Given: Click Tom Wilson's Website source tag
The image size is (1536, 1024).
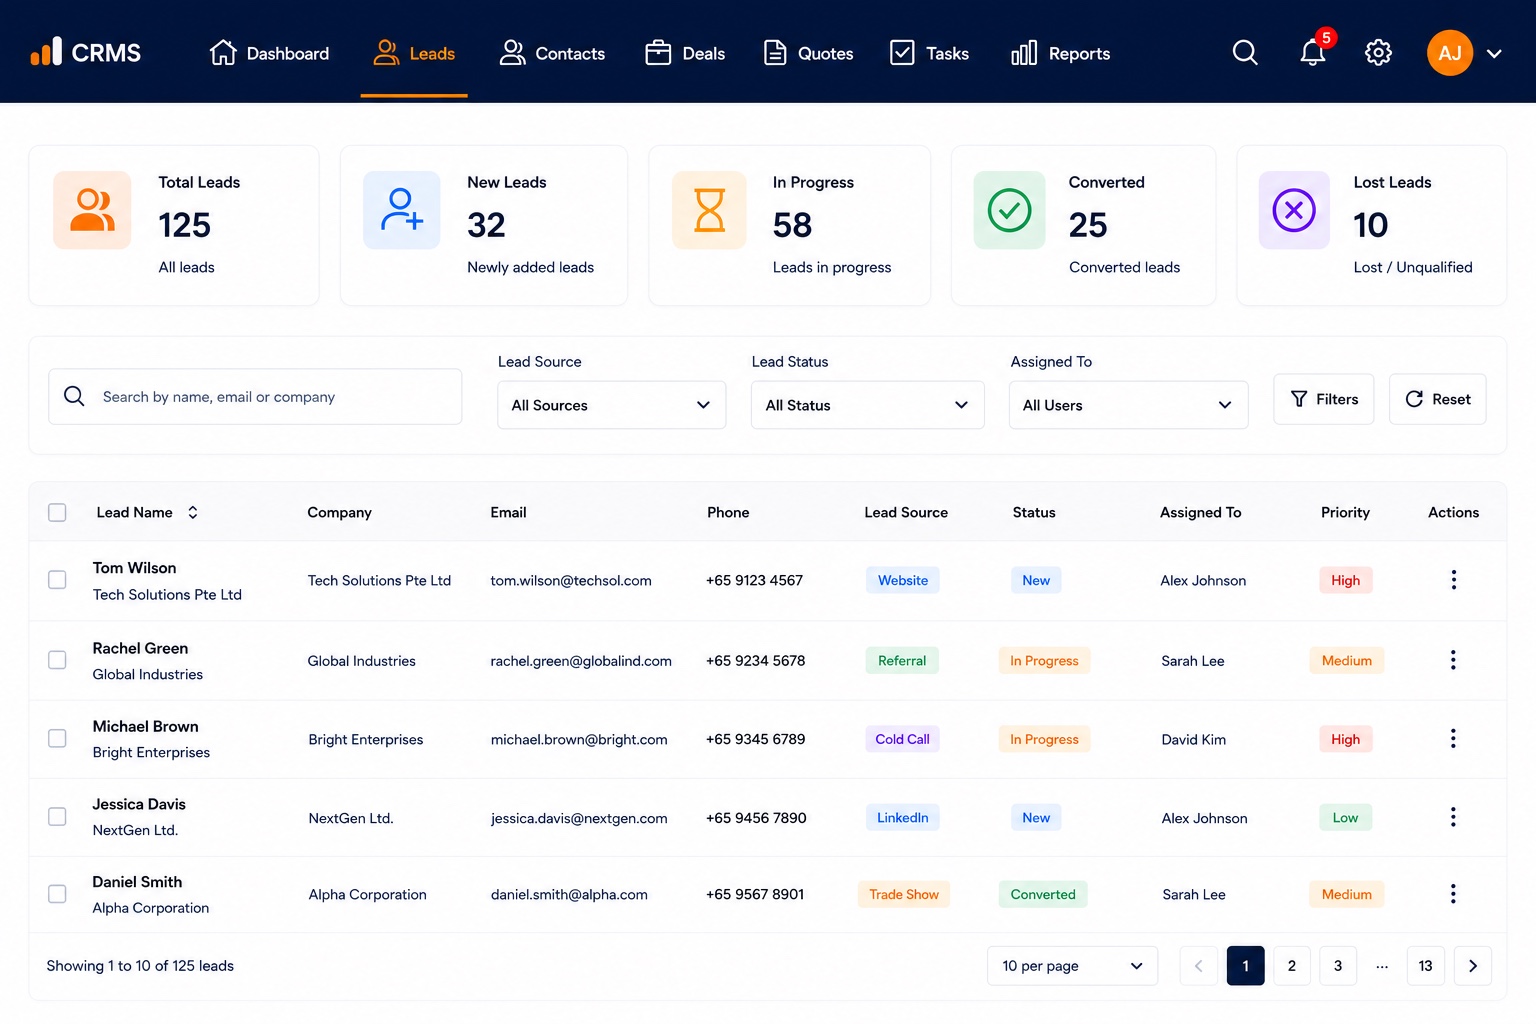Looking at the screenshot, I should point(903,580).
